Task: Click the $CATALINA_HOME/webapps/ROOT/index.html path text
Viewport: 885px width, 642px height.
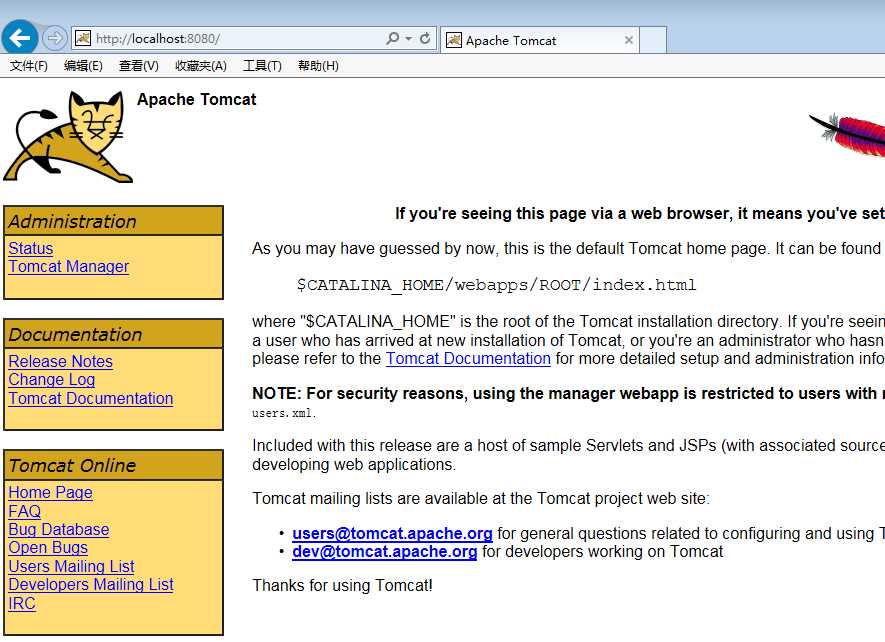Action: point(497,285)
